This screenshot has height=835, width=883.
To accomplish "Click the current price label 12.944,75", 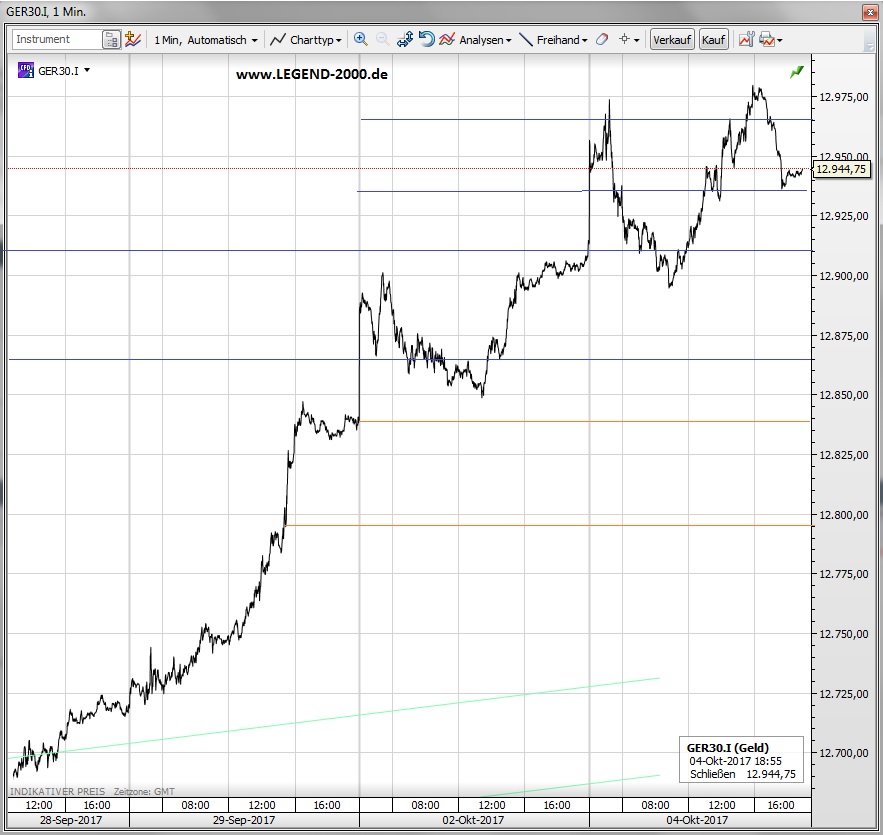I will (841, 169).
